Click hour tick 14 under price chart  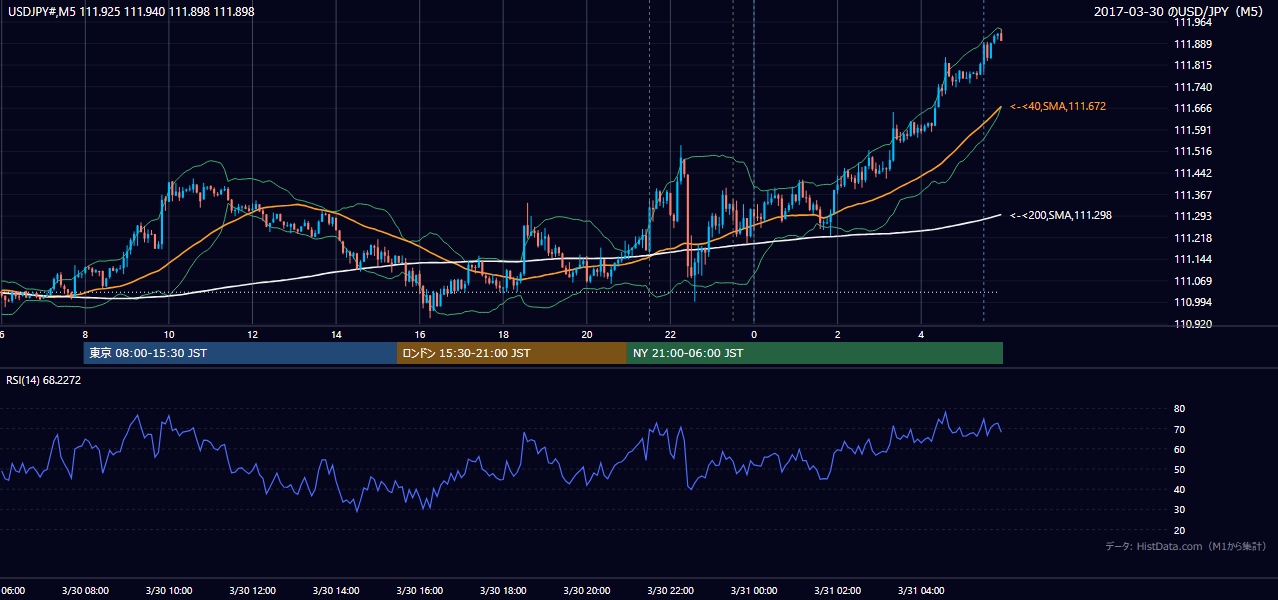point(336,335)
